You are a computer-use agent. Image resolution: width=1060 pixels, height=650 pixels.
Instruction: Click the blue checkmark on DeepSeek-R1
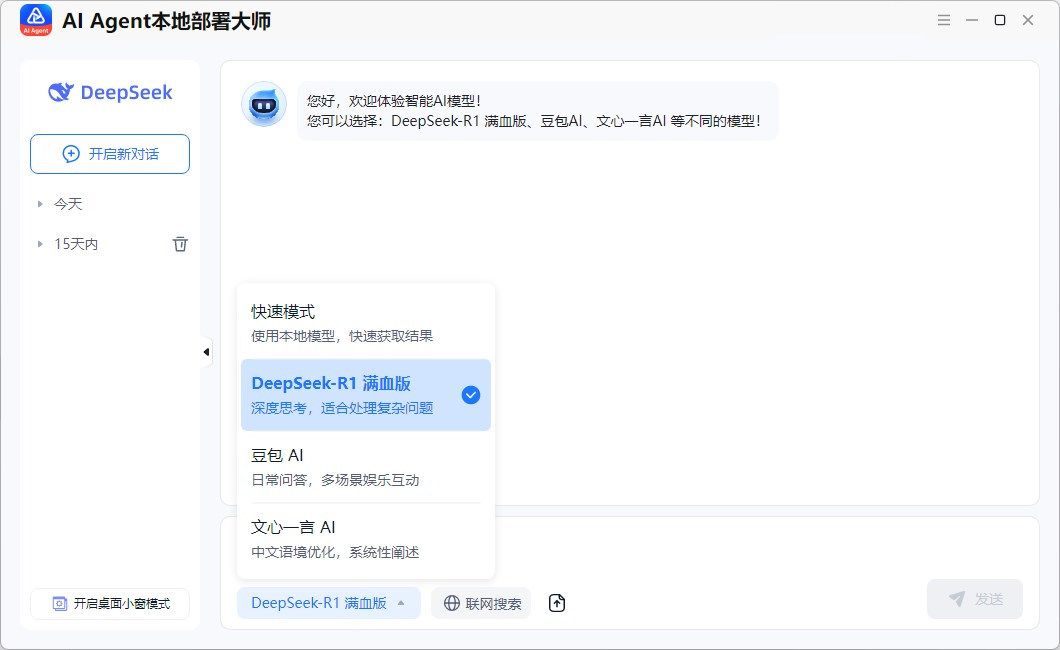click(x=471, y=395)
